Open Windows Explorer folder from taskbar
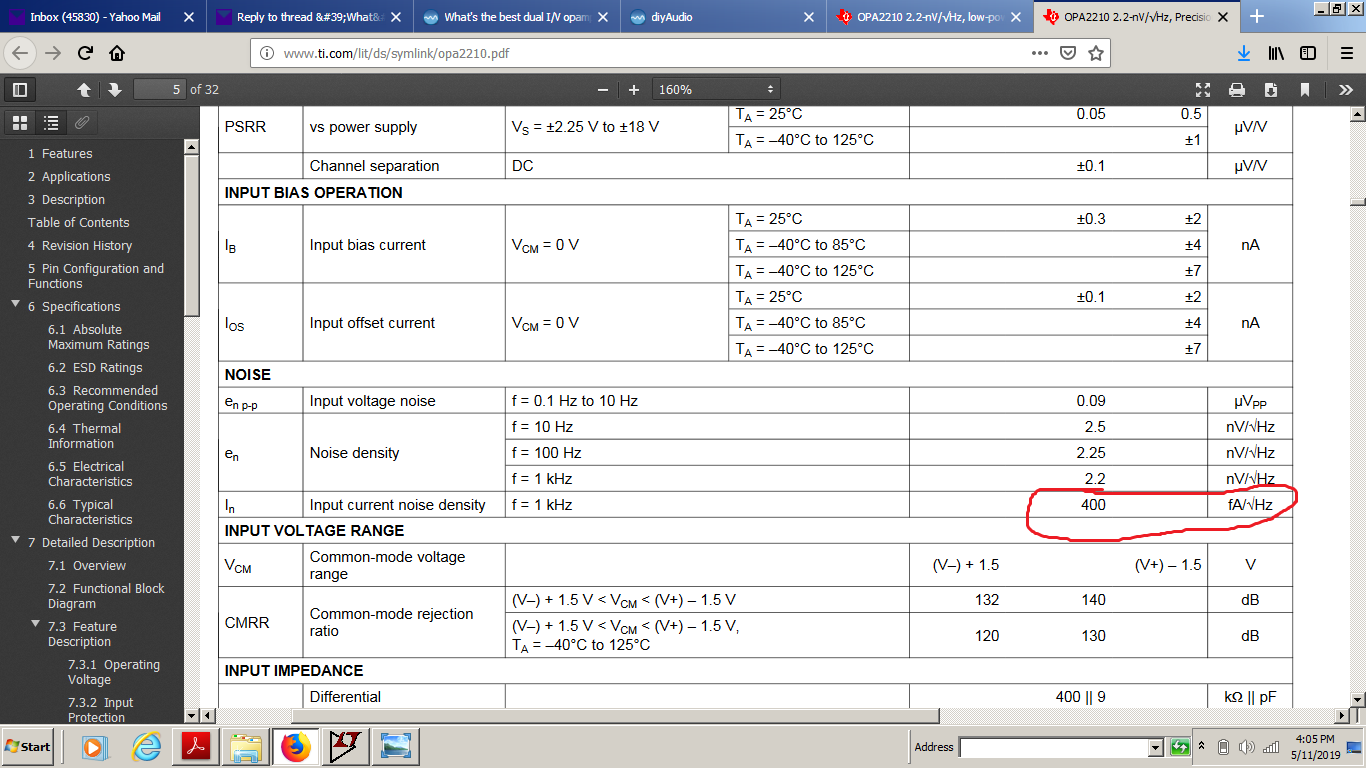The image size is (1366, 768). point(245,747)
